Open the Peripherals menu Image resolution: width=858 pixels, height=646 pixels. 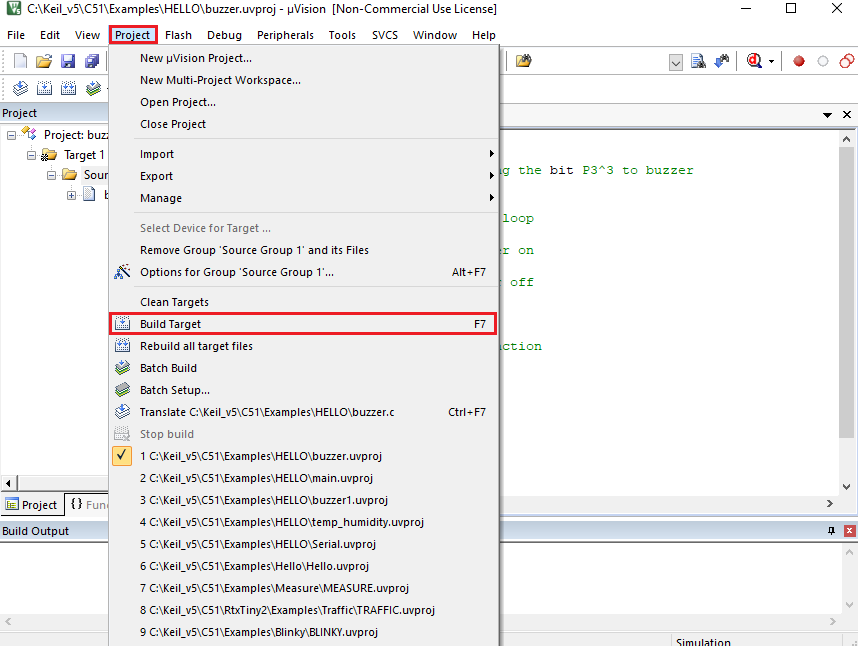(285, 35)
